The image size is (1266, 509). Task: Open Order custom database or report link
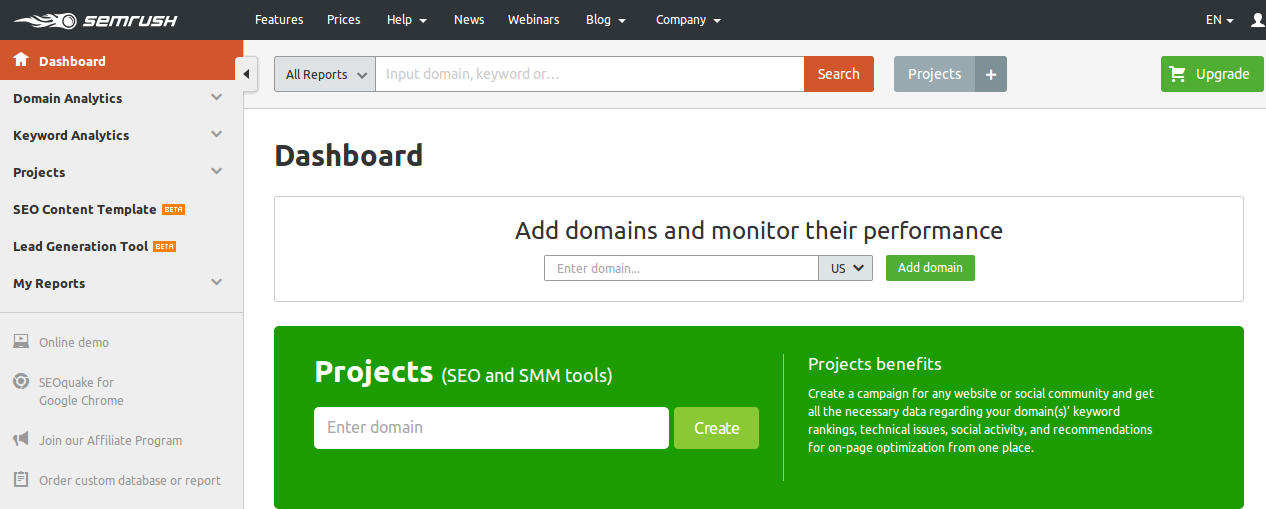pyautogui.click(x=130, y=480)
